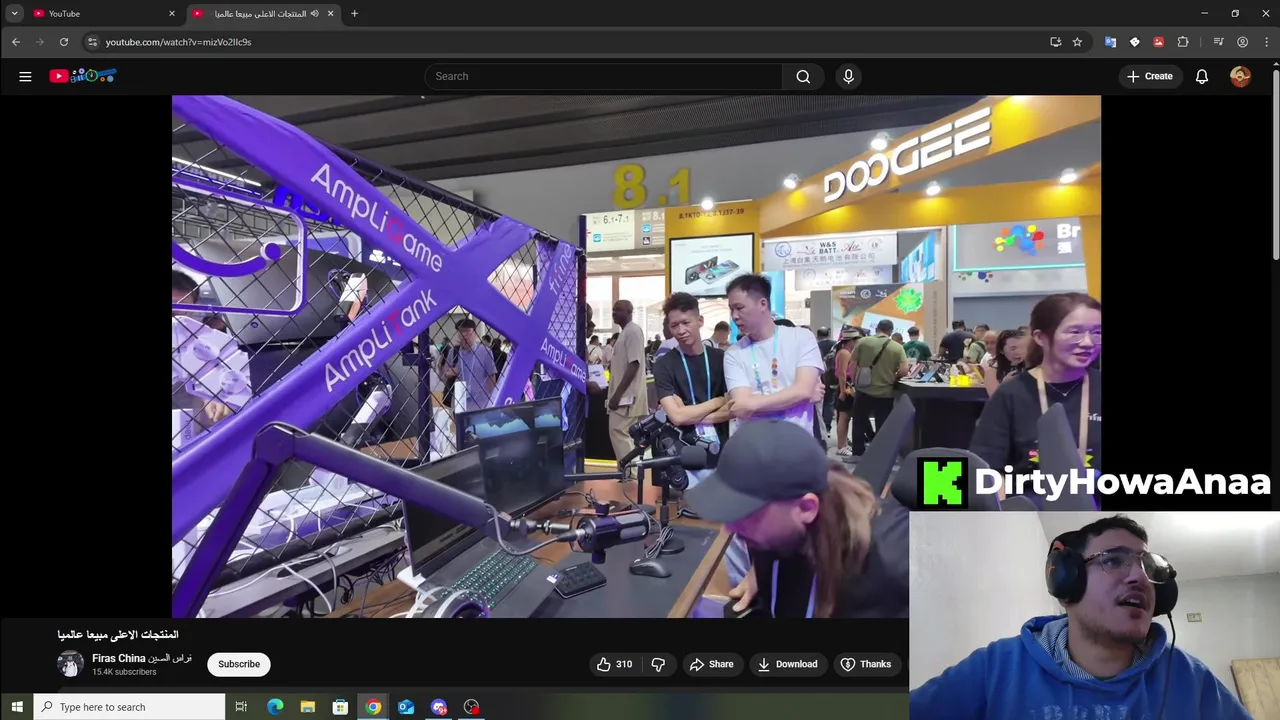Click the Windows 'Type here to search' box
The image size is (1280, 720).
(x=130, y=707)
